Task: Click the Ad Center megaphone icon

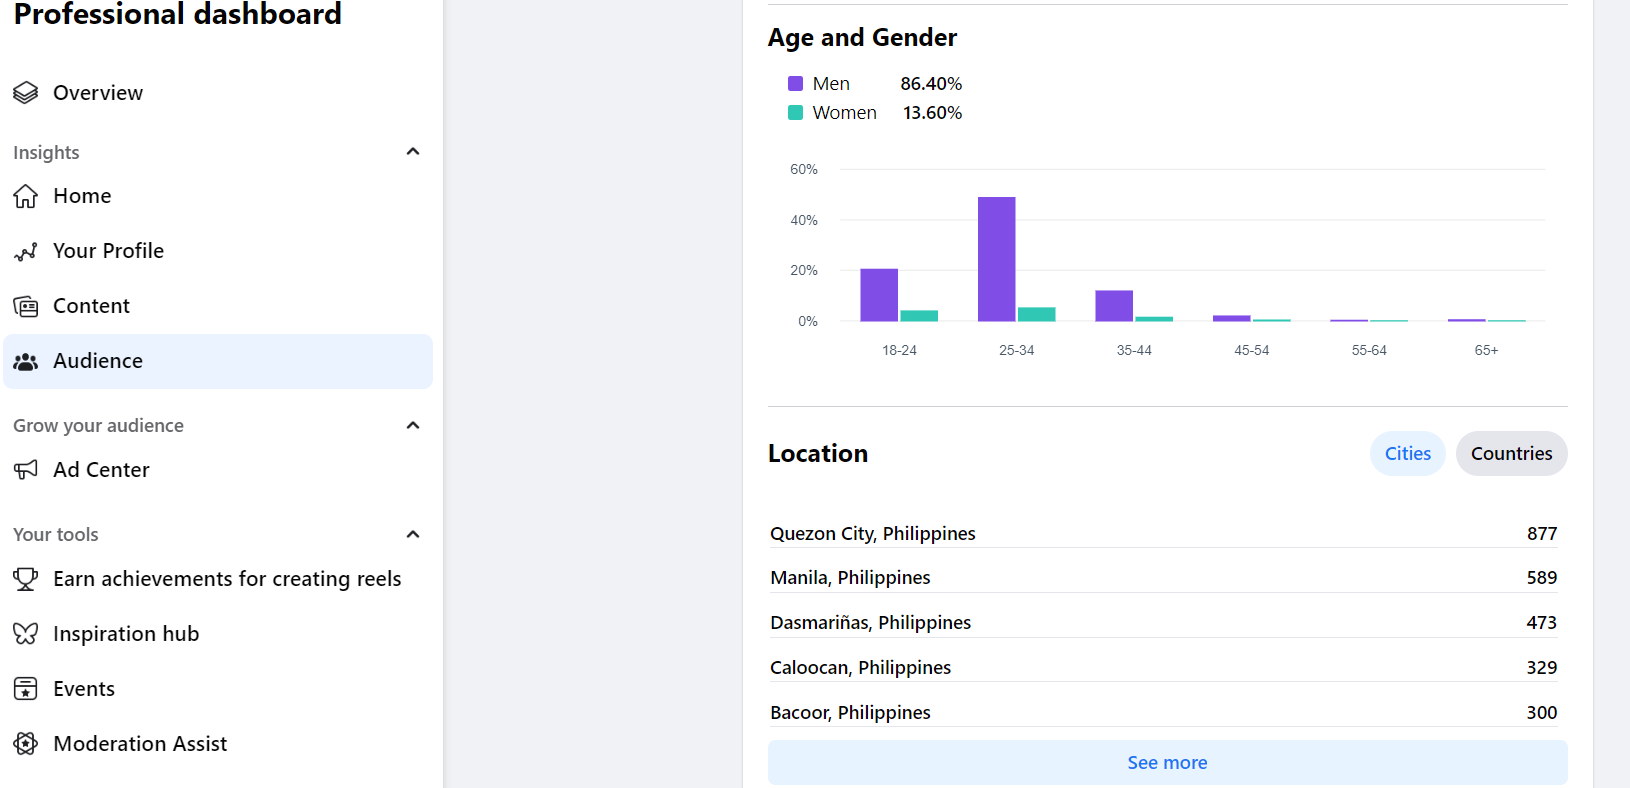Action: tap(26, 470)
